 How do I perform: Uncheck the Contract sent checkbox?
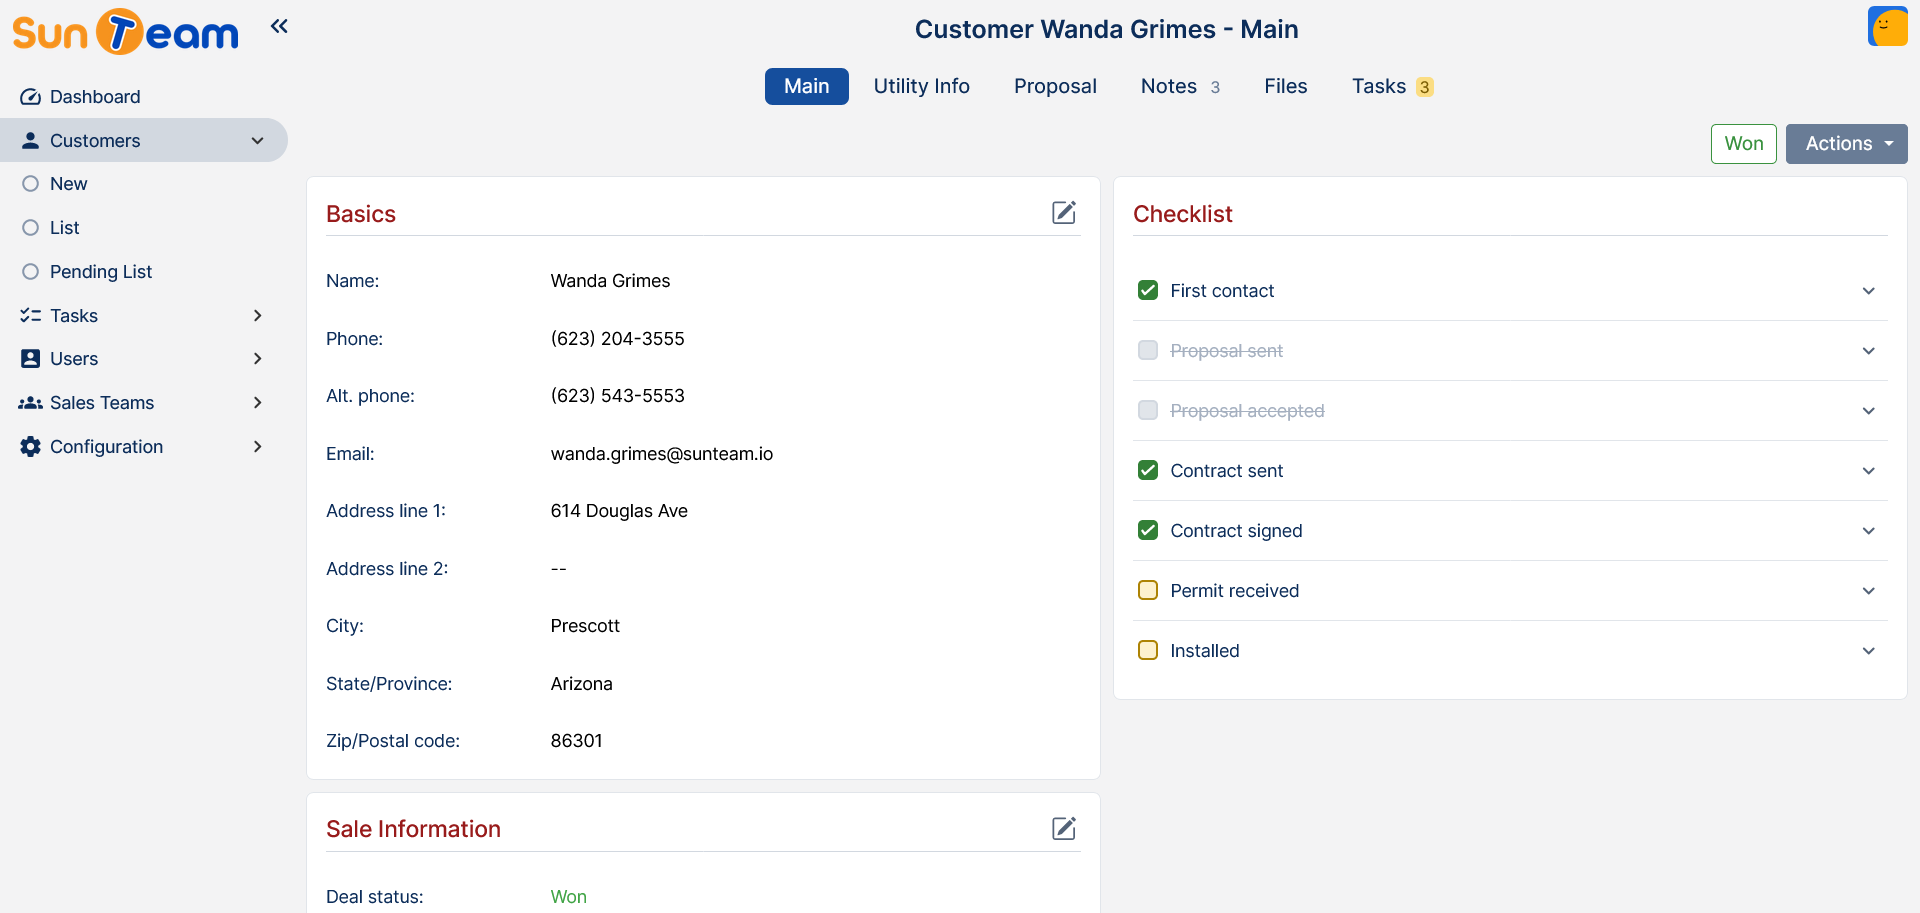tap(1148, 470)
